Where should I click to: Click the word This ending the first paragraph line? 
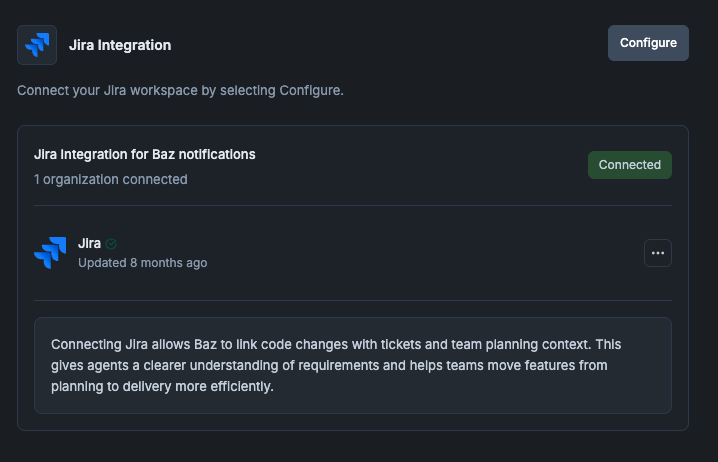point(608,344)
